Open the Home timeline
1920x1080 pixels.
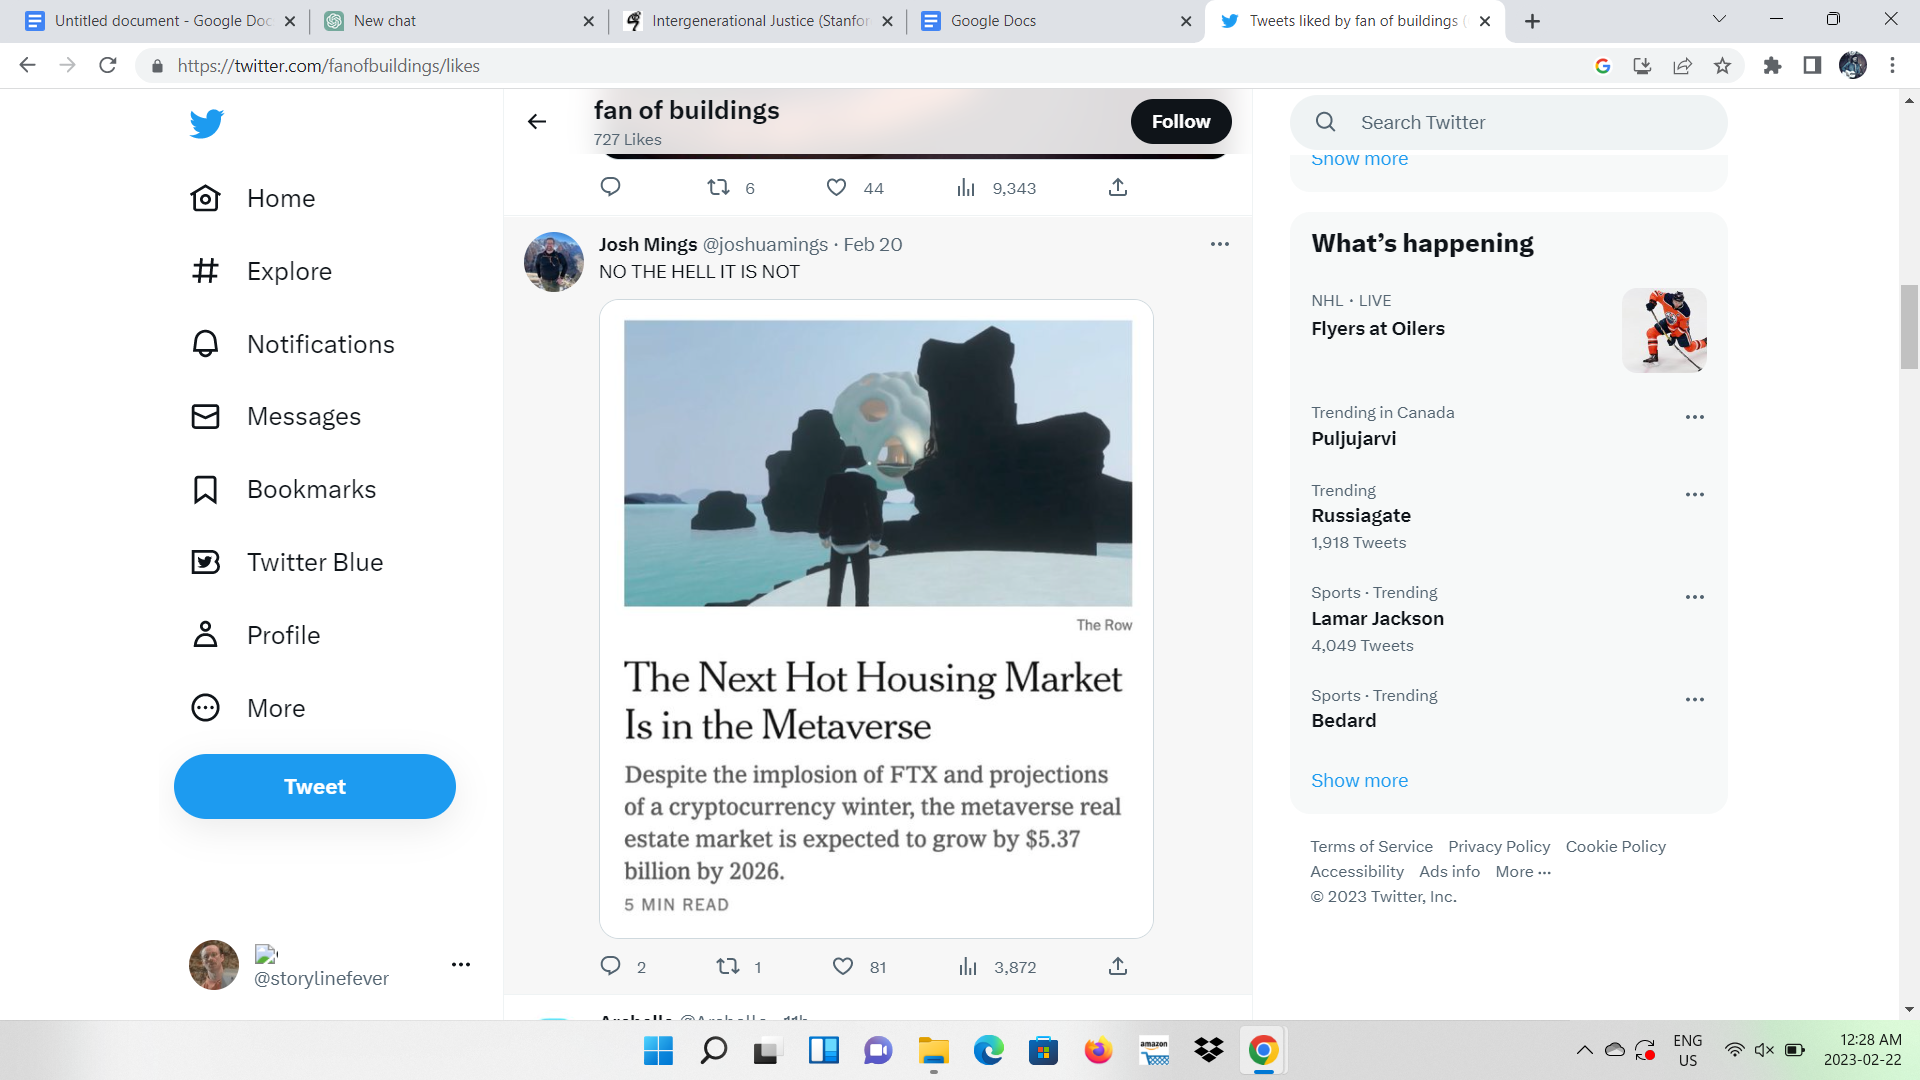click(x=253, y=198)
